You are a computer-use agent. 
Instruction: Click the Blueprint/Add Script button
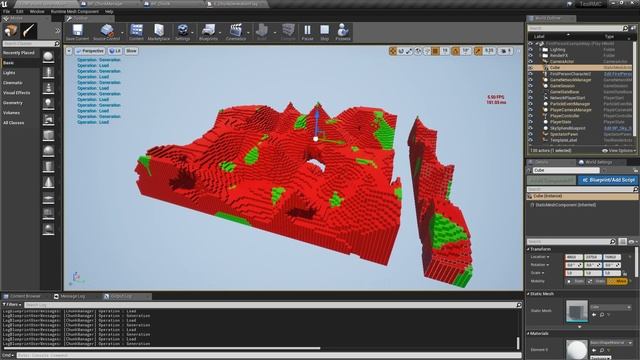pyautogui.click(x=608, y=180)
